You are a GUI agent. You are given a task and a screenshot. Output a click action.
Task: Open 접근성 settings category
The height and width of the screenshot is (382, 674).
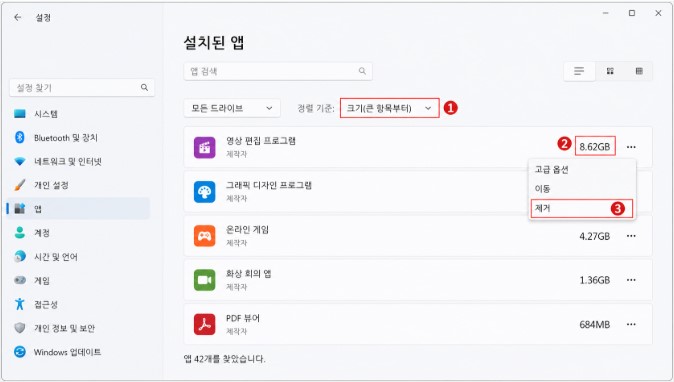pyautogui.click(x=78, y=305)
